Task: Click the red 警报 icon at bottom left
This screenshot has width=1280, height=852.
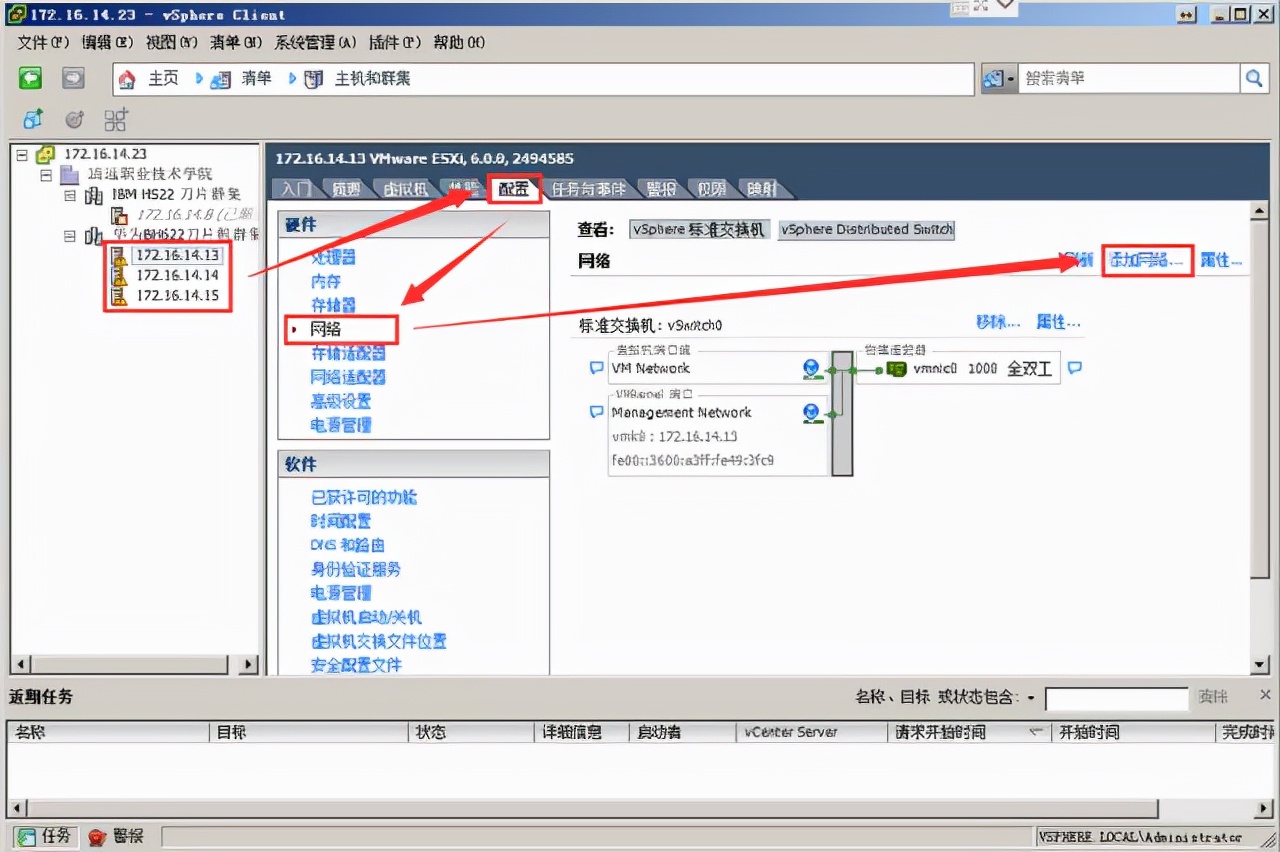Action: point(97,836)
